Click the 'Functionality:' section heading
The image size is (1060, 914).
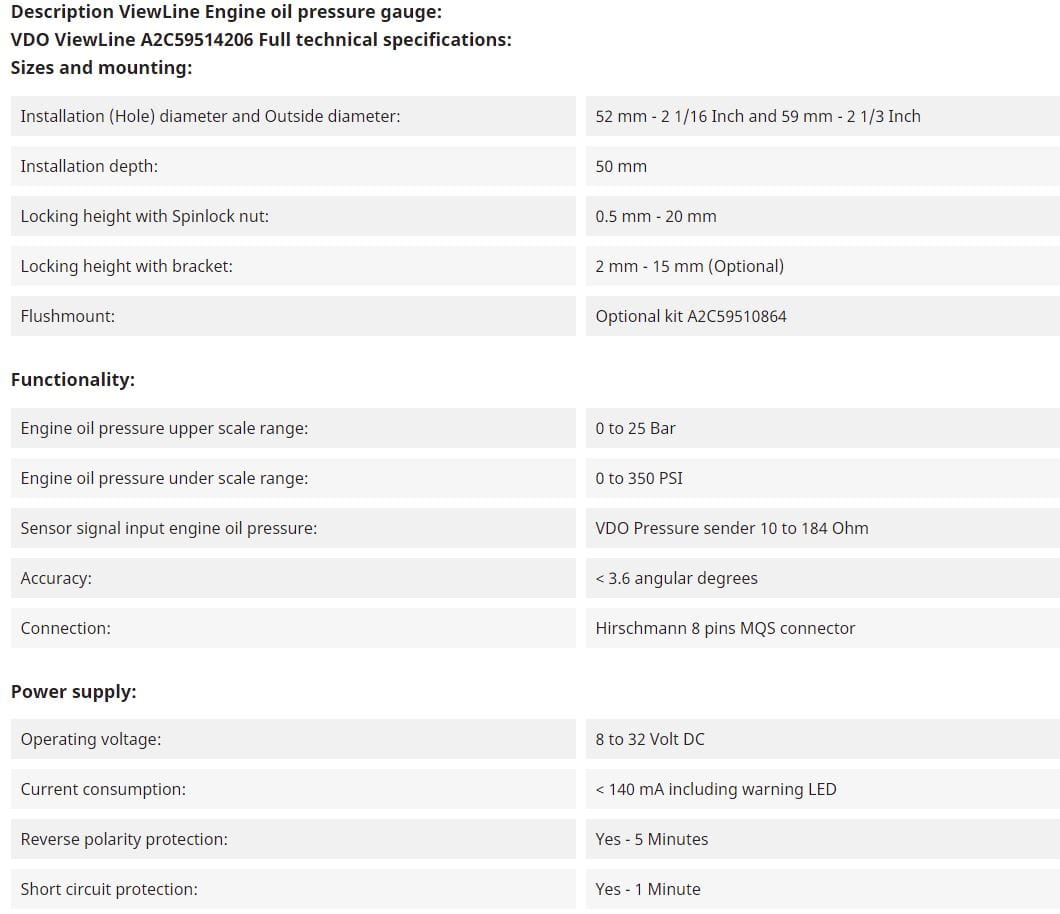click(x=73, y=380)
